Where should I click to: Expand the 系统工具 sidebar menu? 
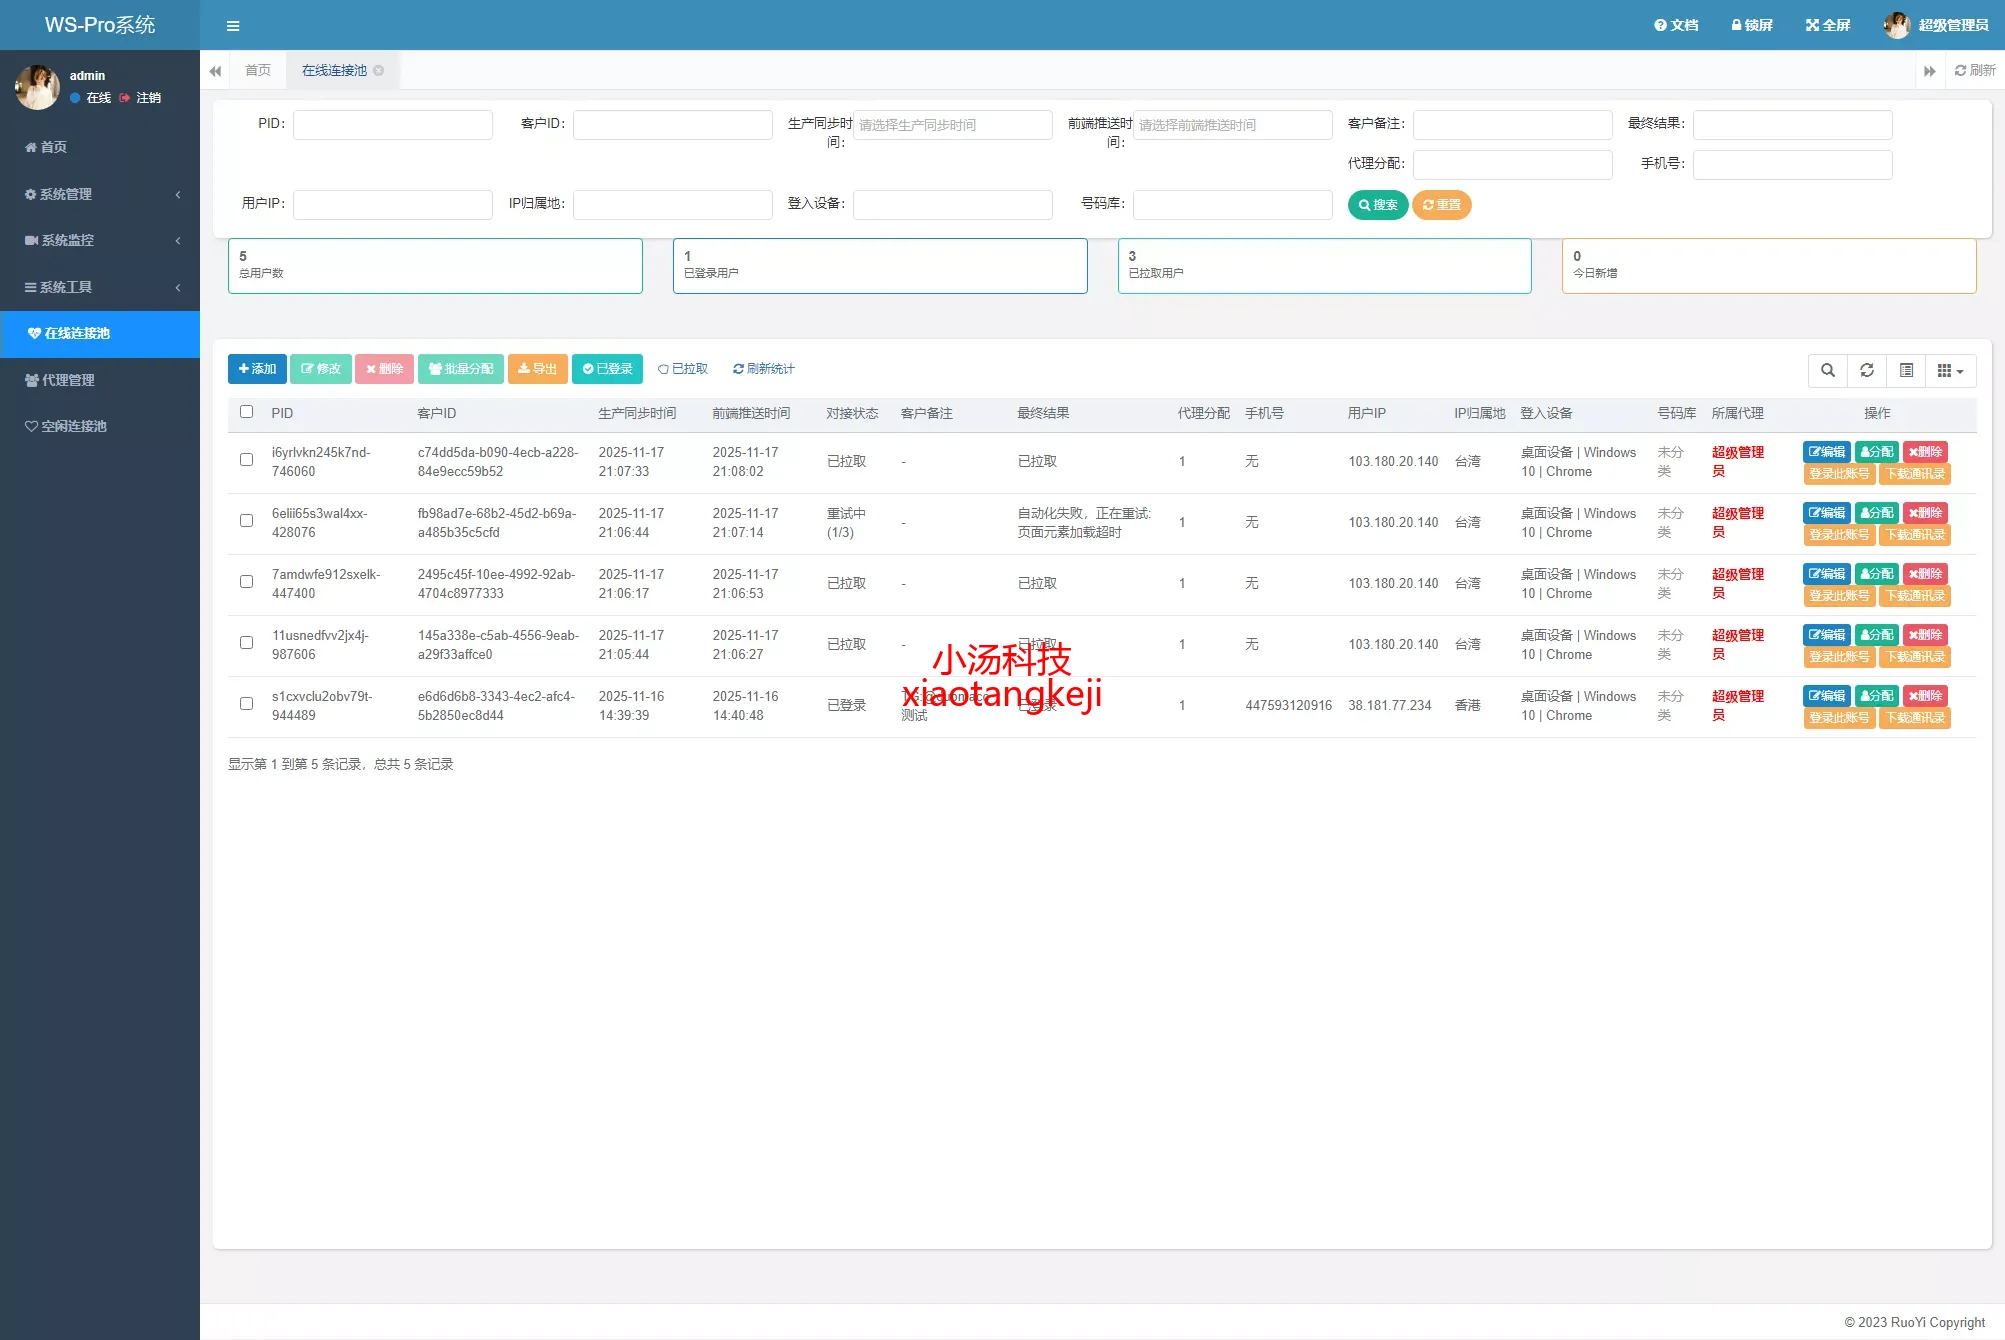pyautogui.click(x=100, y=287)
